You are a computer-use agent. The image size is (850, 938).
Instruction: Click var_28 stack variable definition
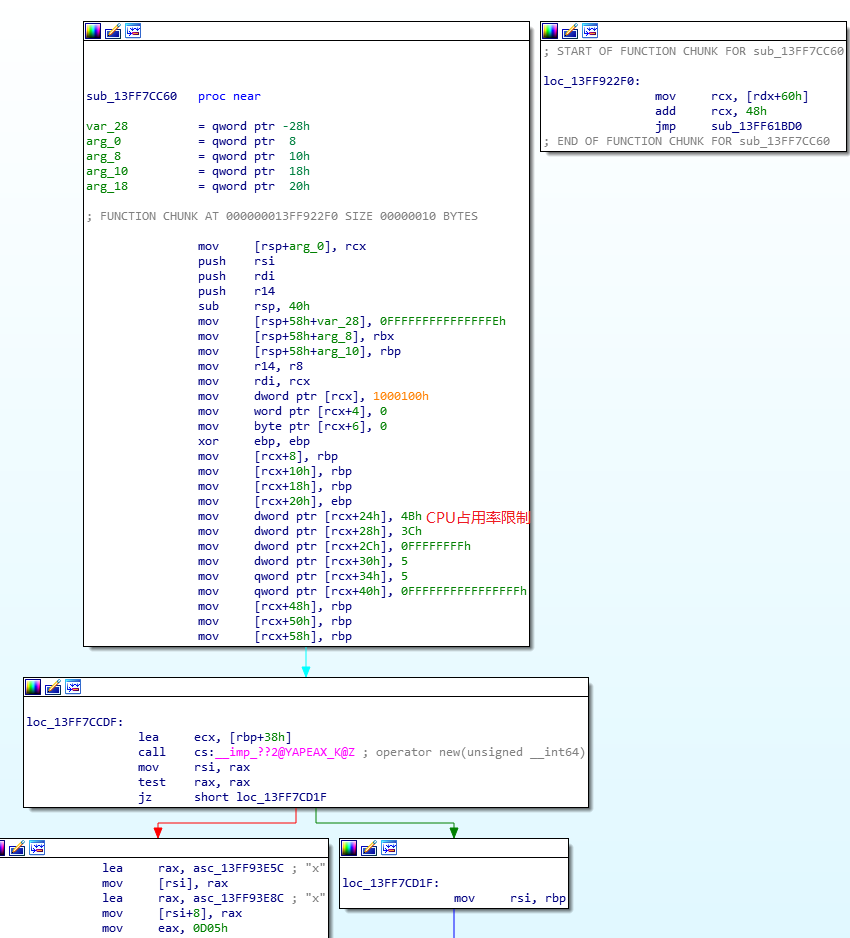click(x=198, y=126)
